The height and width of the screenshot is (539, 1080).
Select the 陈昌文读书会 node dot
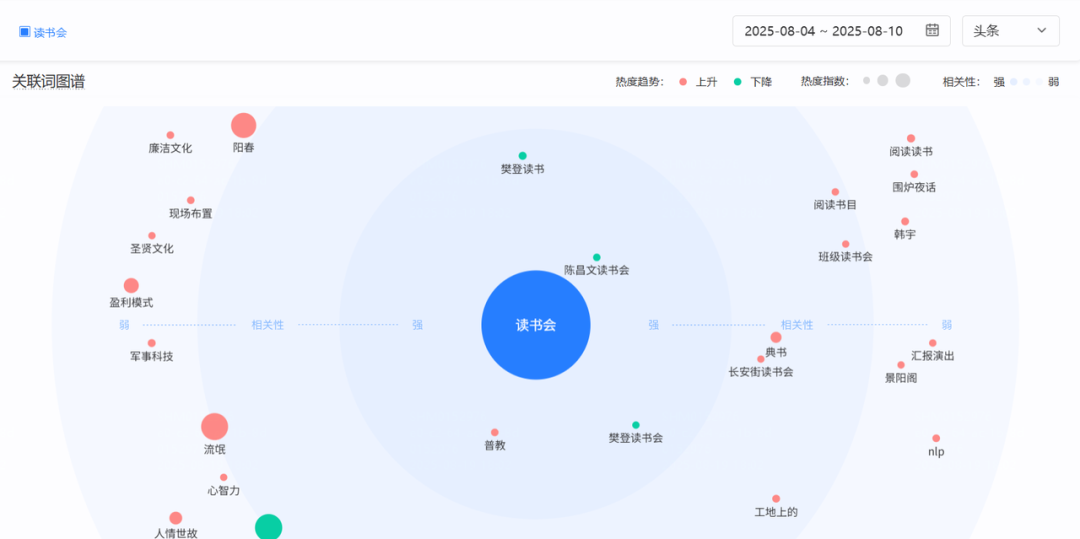[596, 257]
